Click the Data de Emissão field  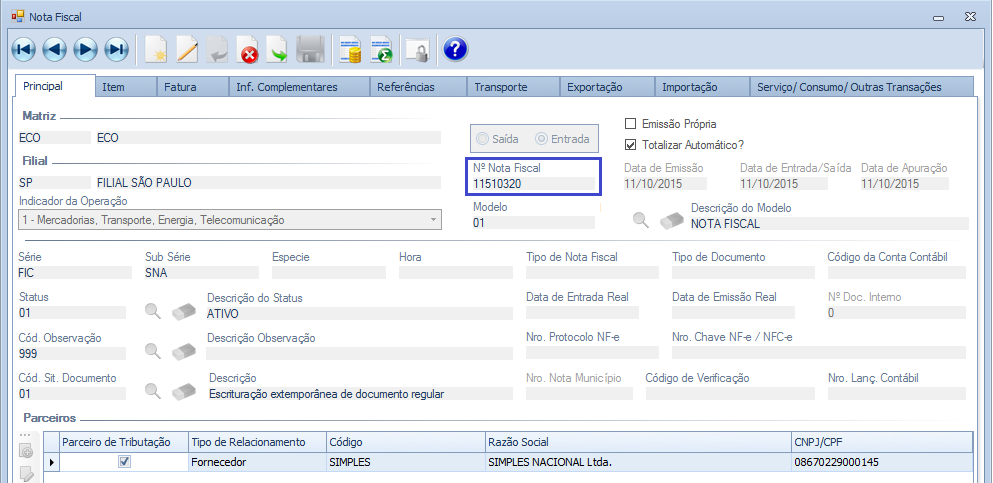point(665,184)
